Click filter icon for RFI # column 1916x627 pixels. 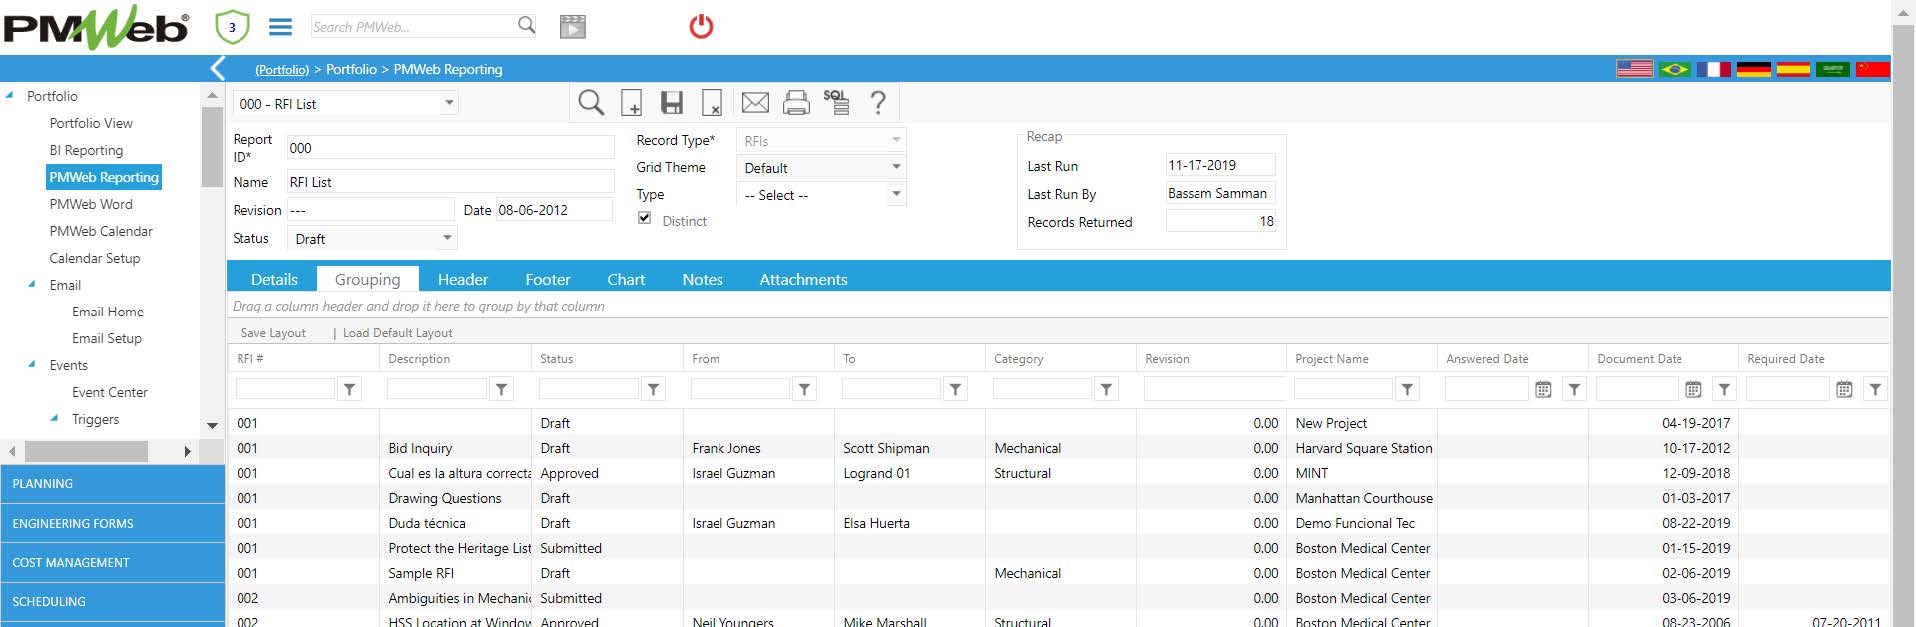click(350, 389)
